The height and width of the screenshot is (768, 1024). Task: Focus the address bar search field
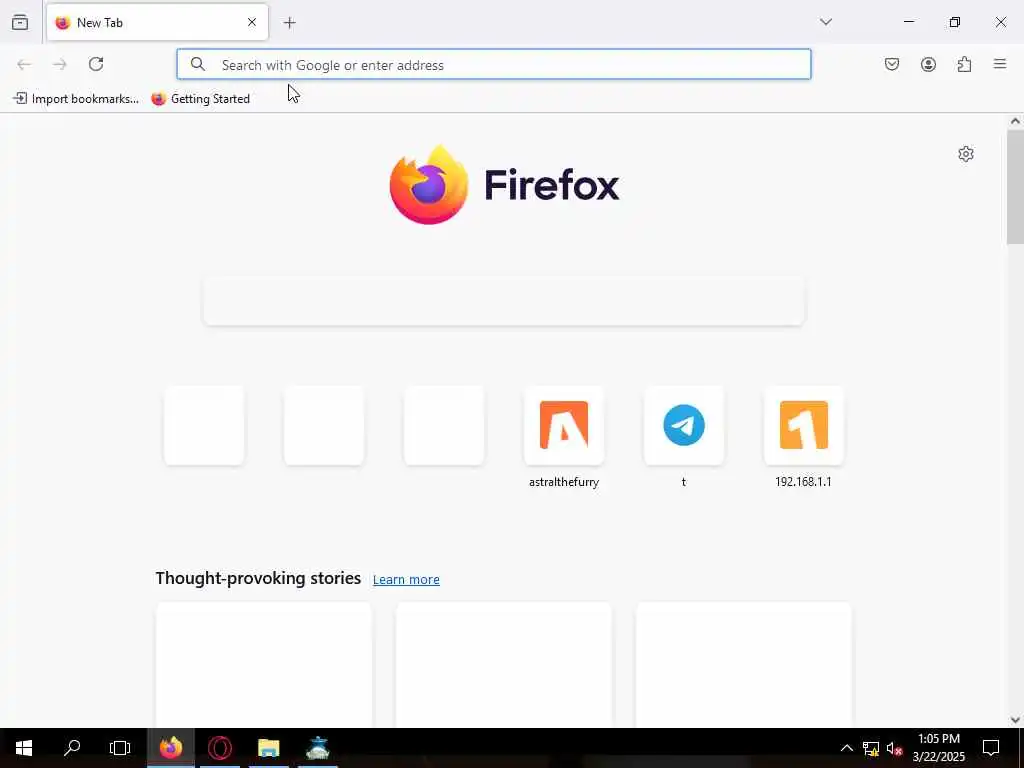point(494,64)
